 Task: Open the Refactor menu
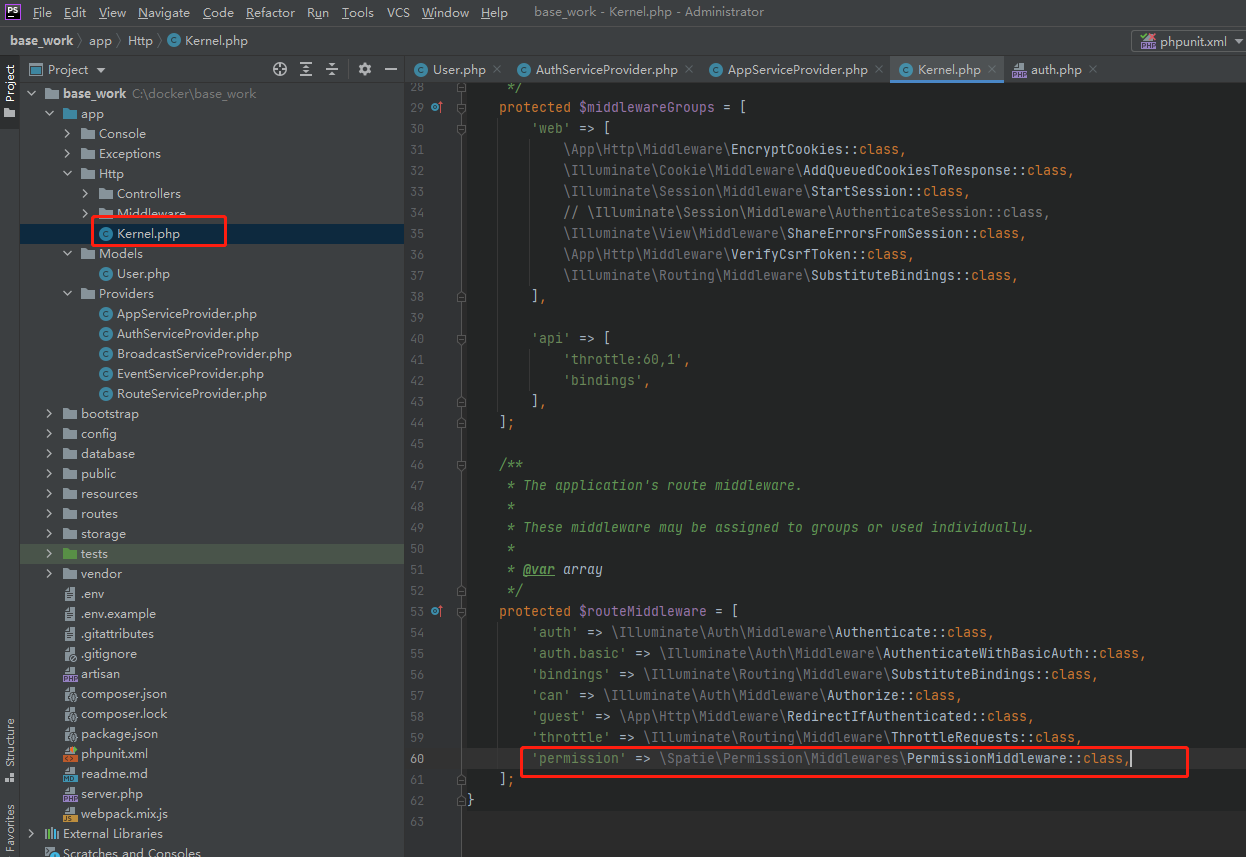270,13
